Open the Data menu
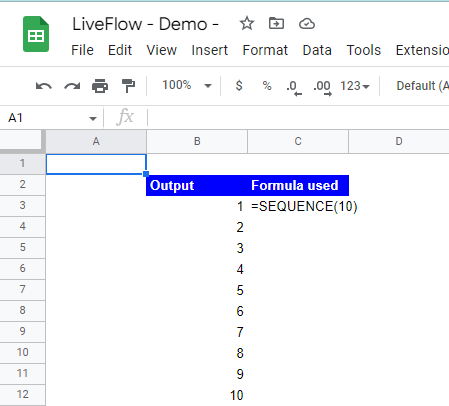449x406 pixels. point(317,50)
